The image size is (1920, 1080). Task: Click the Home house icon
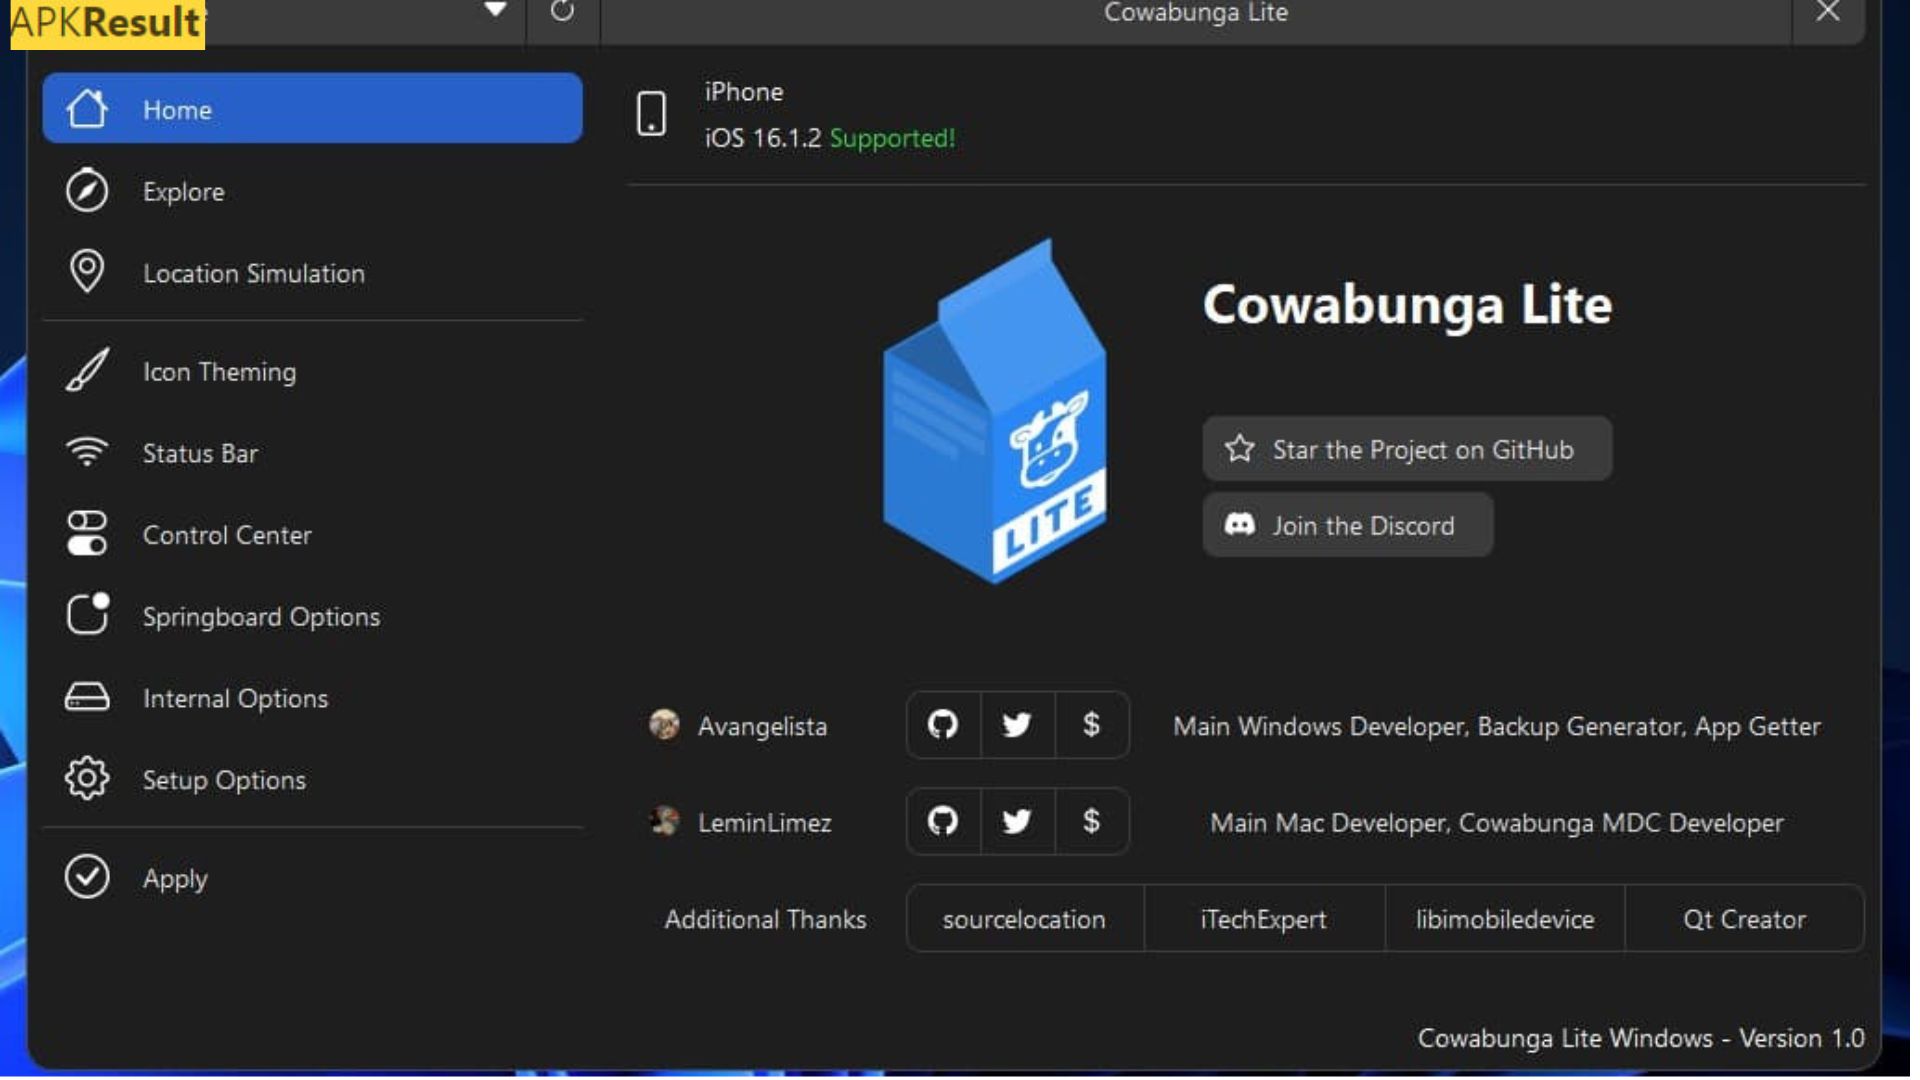[x=87, y=108]
